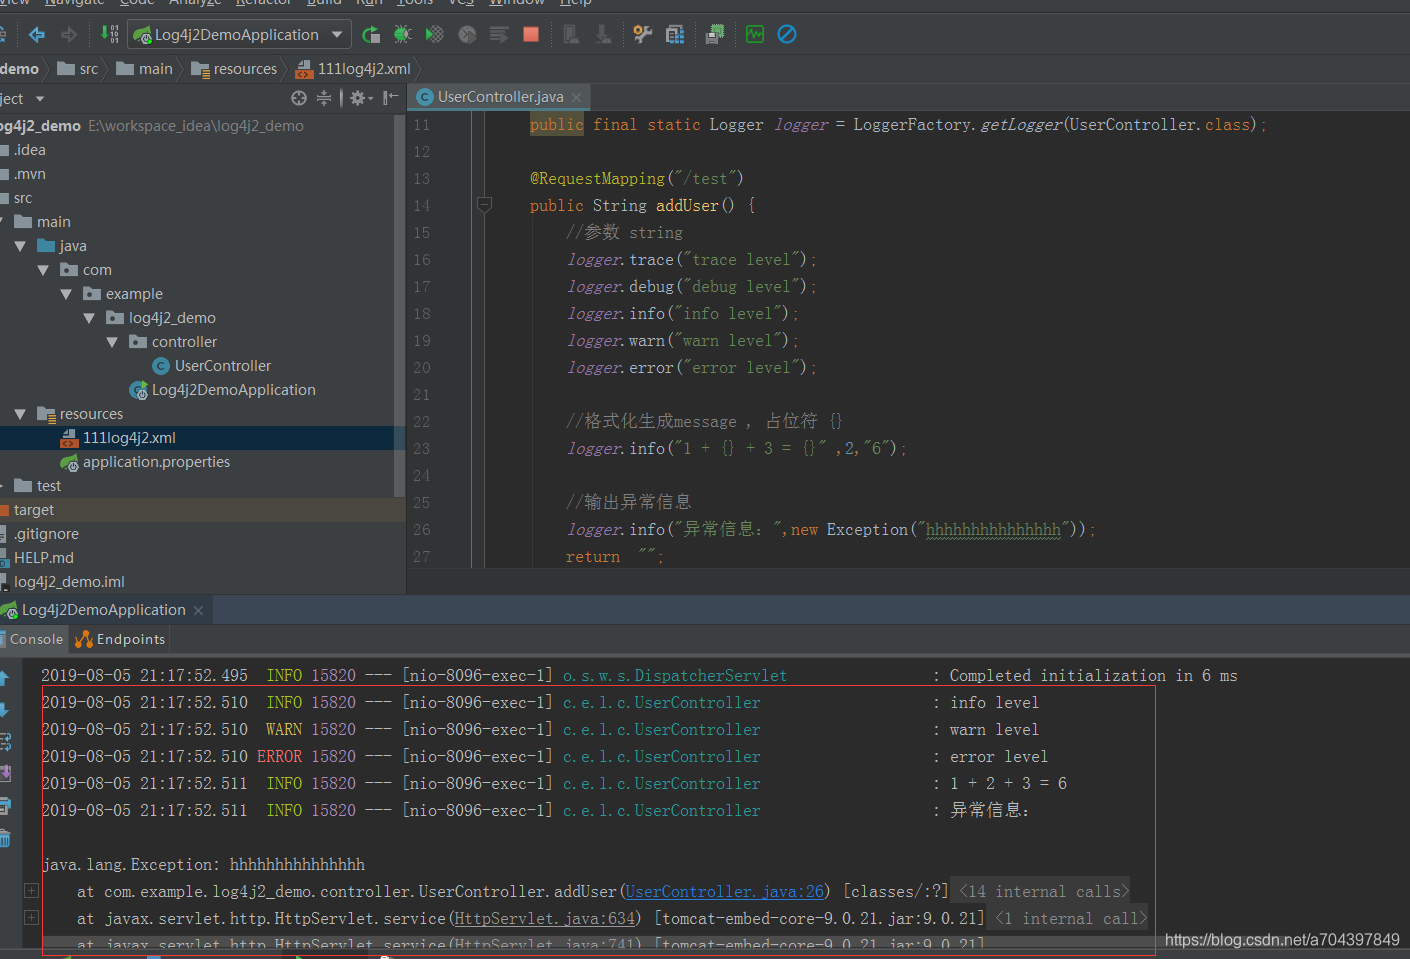Go back with the blue navigation arrow
This screenshot has height=959, width=1410.
pyautogui.click(x=37, y=35)
